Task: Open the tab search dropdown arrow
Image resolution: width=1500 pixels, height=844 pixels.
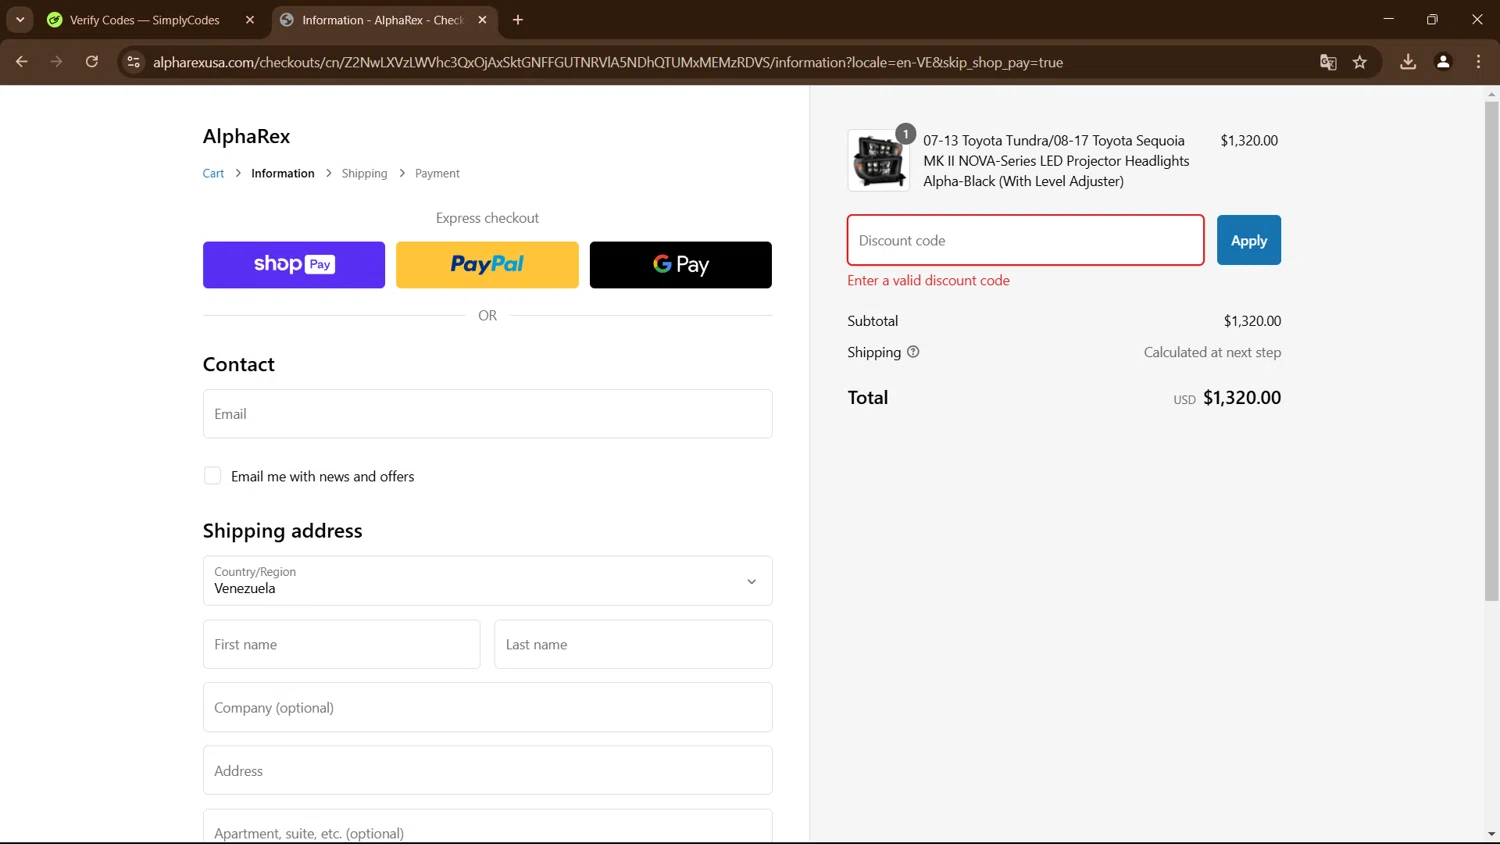Action: pyautogui.click(x=20, y=19)
